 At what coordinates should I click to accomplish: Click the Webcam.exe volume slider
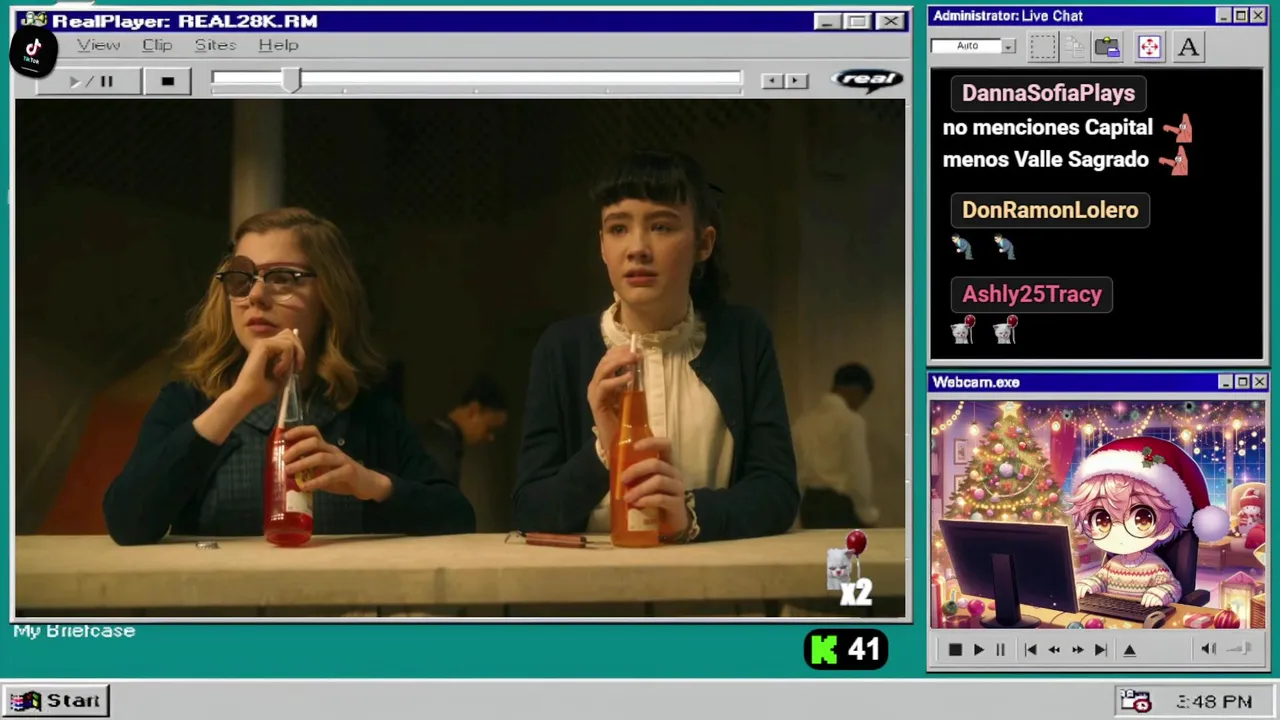coord(1239,649)
